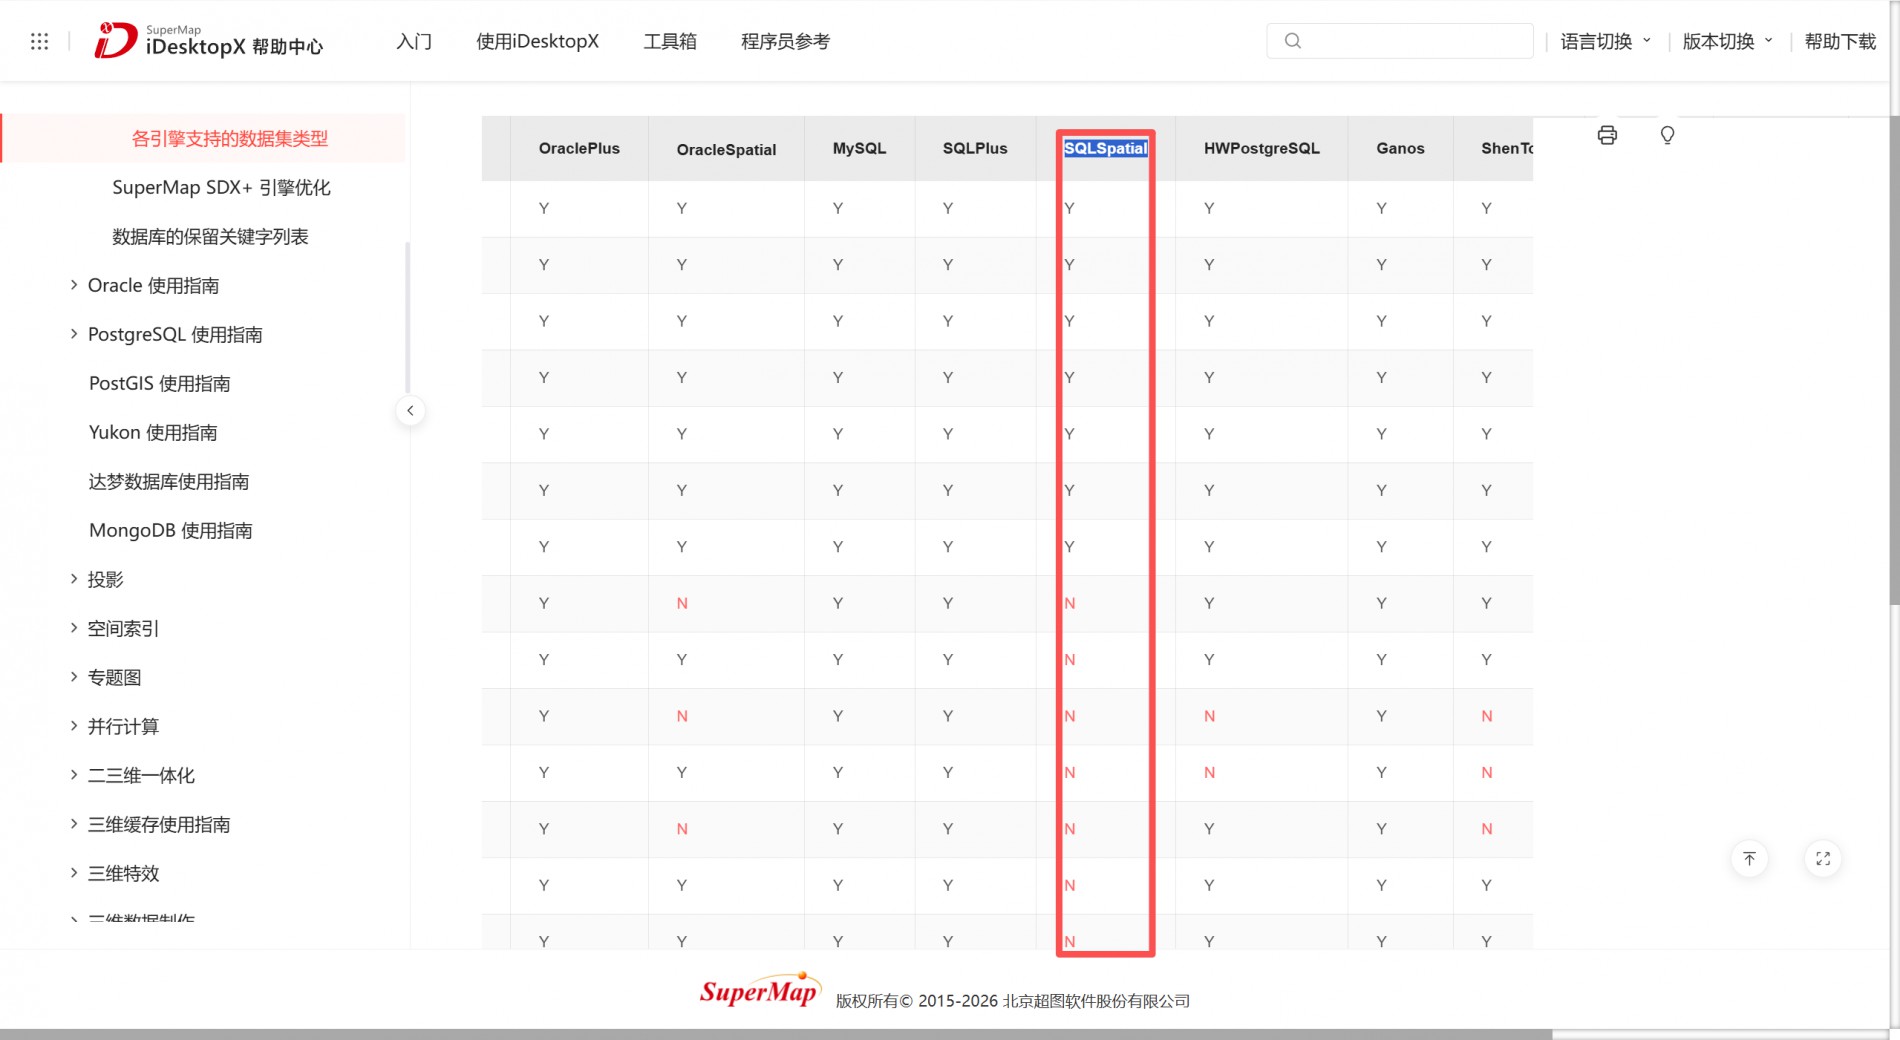Open 数据库的保留关键字列表 page
This screenshot has height=1040, width=1900.
point(210,236)
